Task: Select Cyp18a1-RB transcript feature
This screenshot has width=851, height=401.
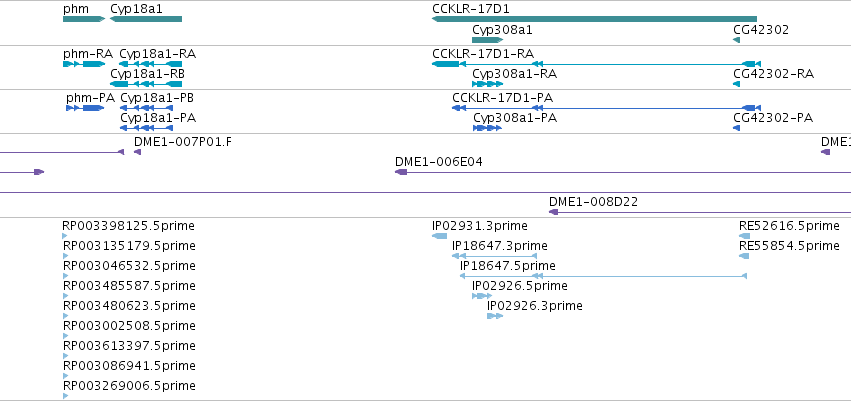Action: tap(146, 84)
